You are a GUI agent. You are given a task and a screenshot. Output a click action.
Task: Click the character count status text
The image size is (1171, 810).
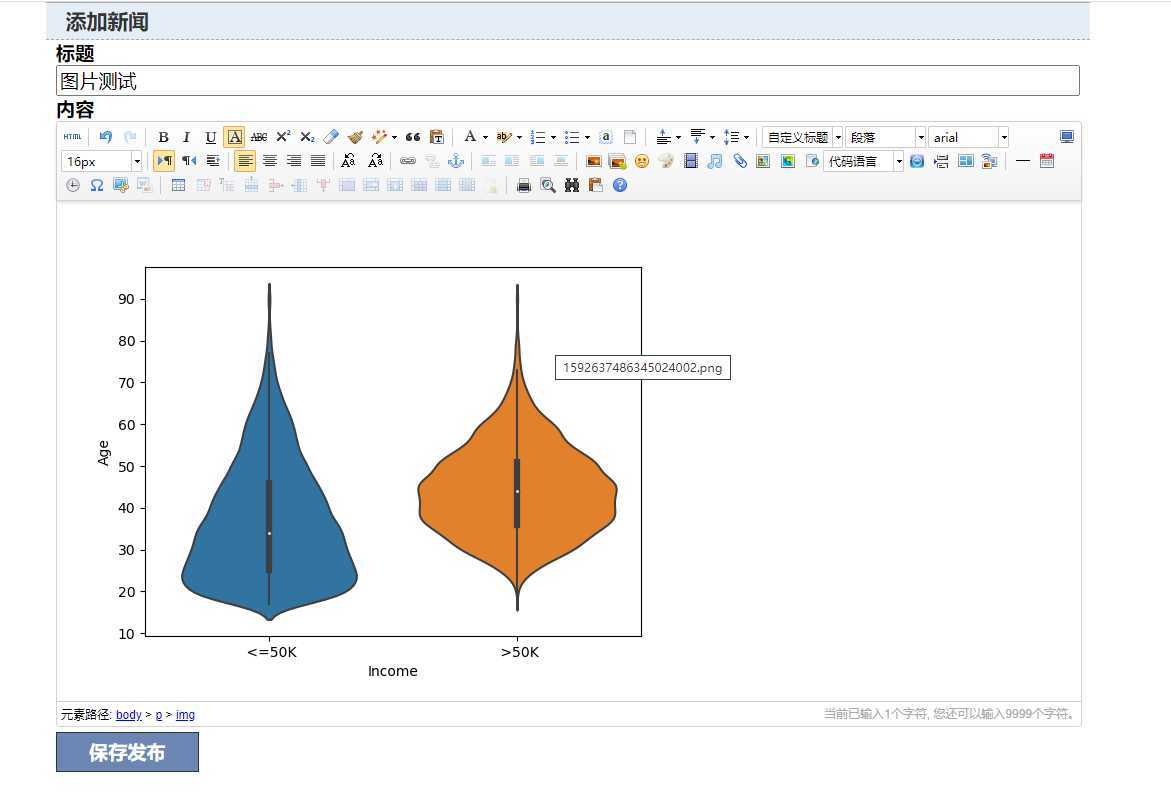(949, 714)
